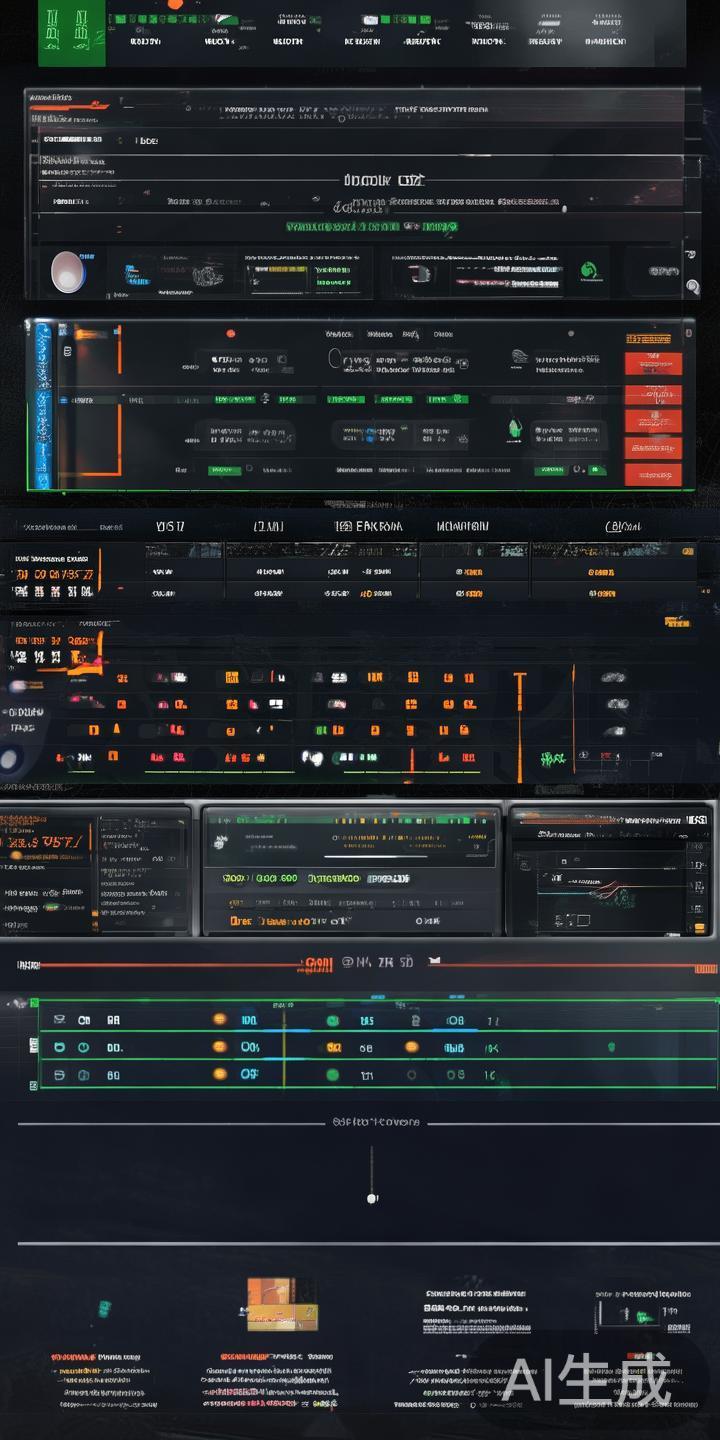Click the white handle of the vertical slider
The image size is (720, 1440).
tap(372, 1198)
